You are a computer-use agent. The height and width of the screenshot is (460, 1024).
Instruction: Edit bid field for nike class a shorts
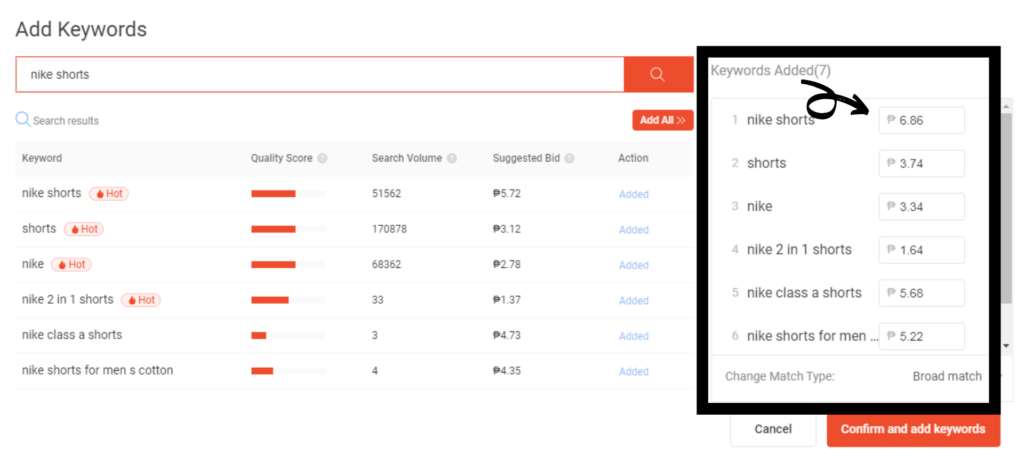[x=922, y=293]
